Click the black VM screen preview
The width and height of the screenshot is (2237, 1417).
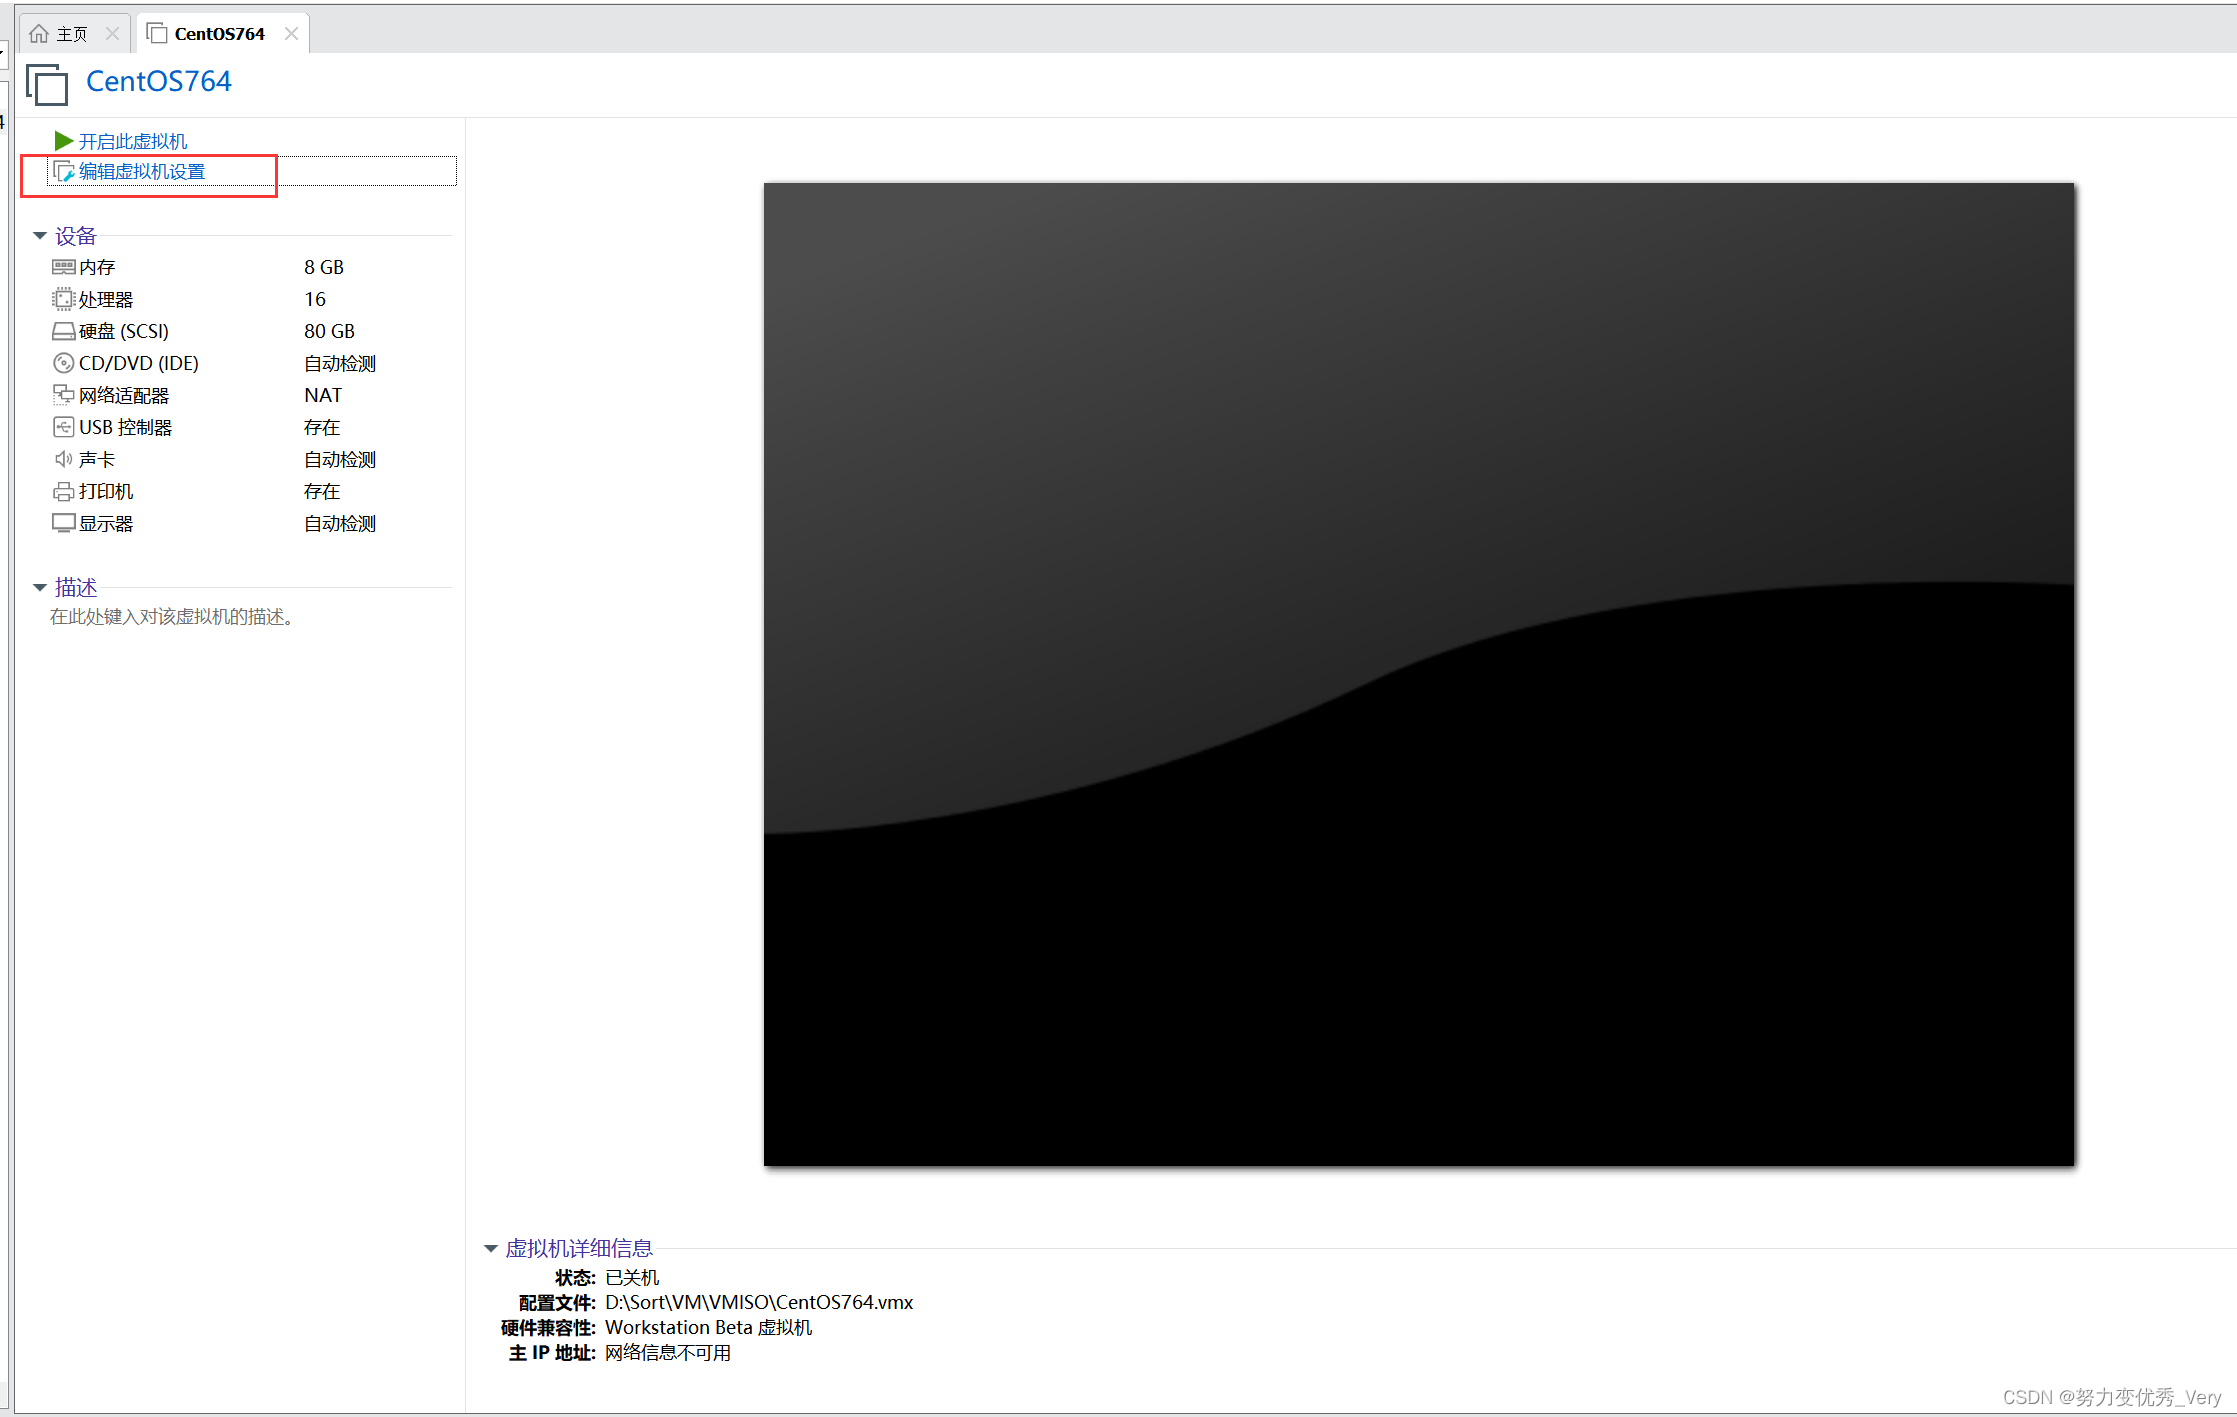[x=1418, y=673]
